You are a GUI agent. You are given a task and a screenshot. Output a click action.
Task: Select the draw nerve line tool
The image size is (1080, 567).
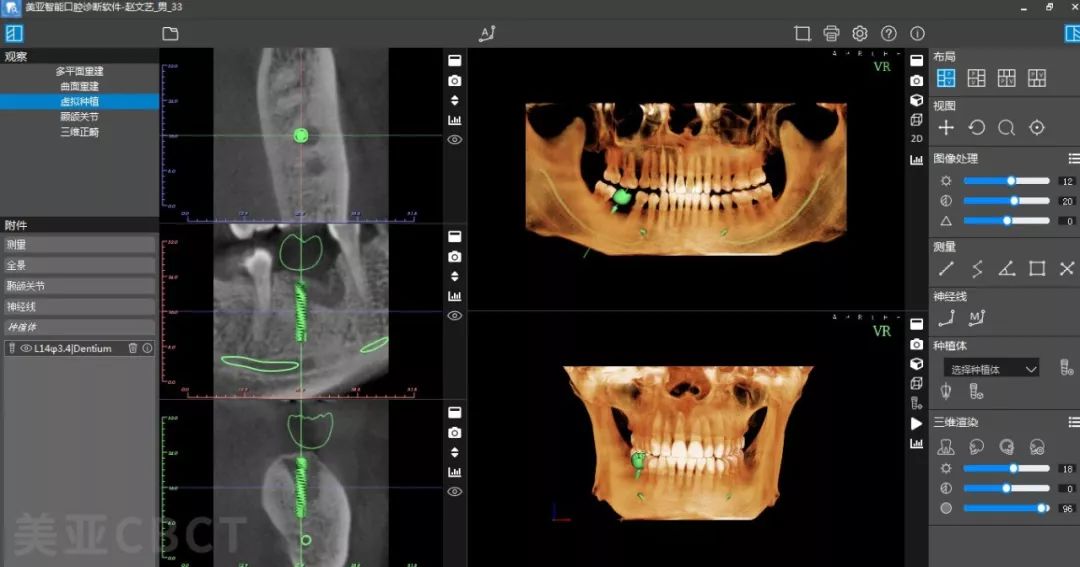pyautogui.click(x=946, y=318)
